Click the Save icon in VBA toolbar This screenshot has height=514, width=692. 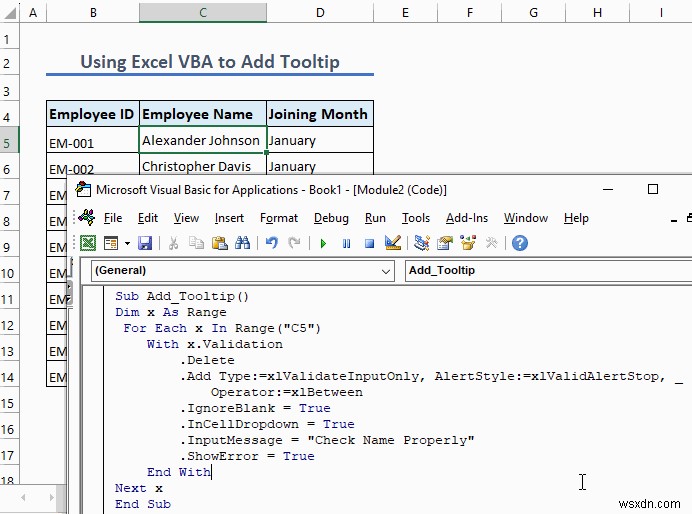[x=145, y=243]
